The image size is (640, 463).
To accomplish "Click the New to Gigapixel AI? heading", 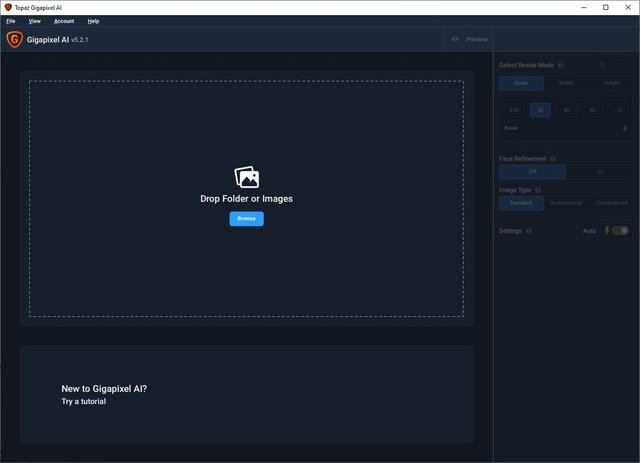I will tap(104, 389).
